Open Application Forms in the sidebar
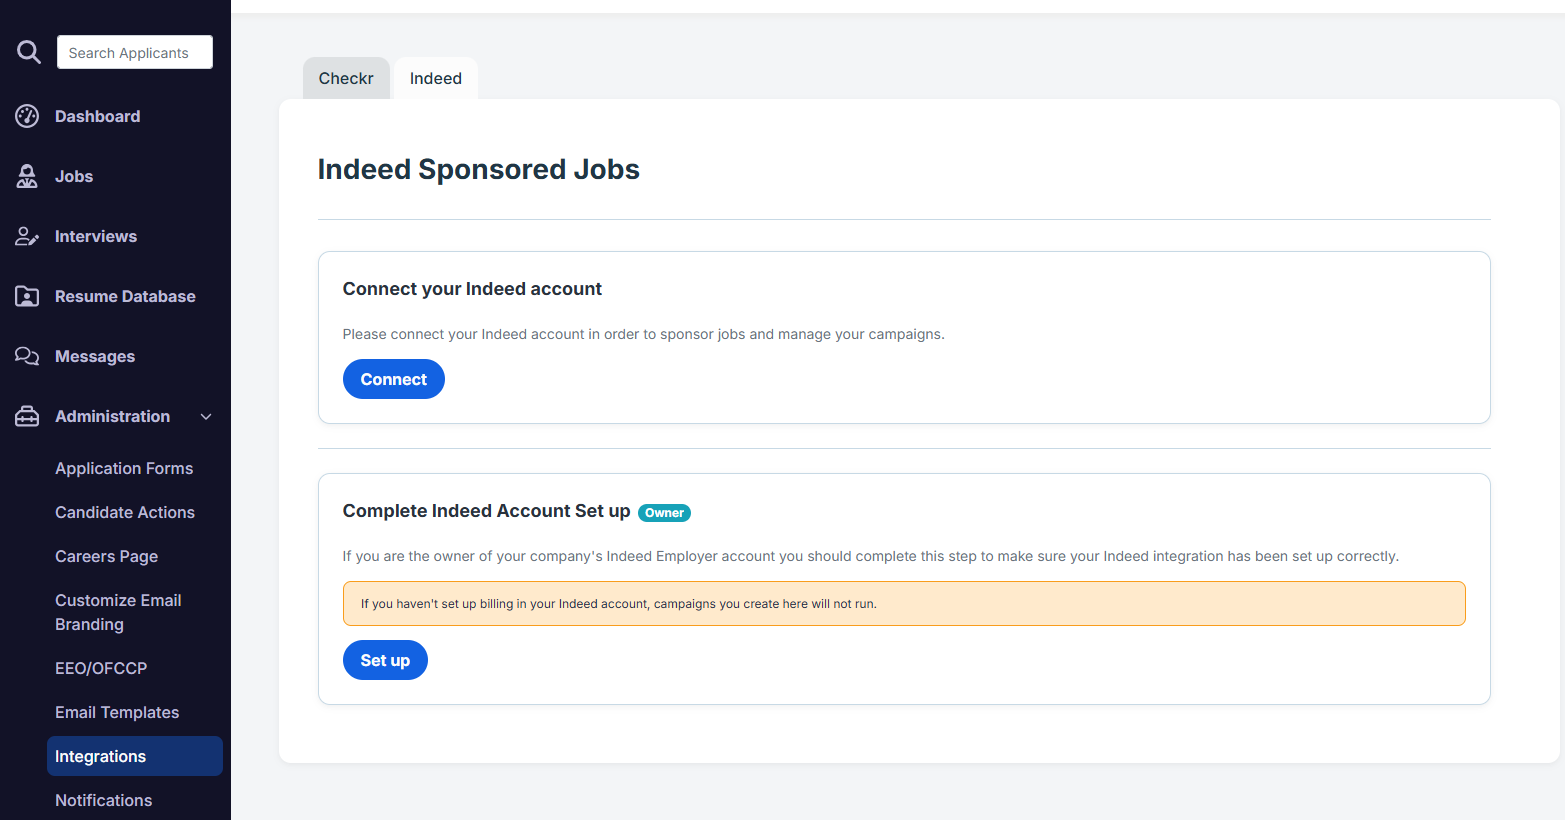This screenshot has height=820, width=1565. point(124,468)
